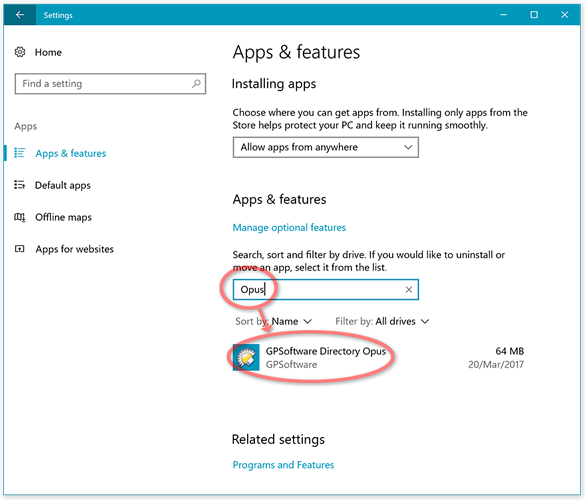This screenshot has width=585, height=500.
Task: Expand the Sort by Name dropdown
Action: click(273, 321)
